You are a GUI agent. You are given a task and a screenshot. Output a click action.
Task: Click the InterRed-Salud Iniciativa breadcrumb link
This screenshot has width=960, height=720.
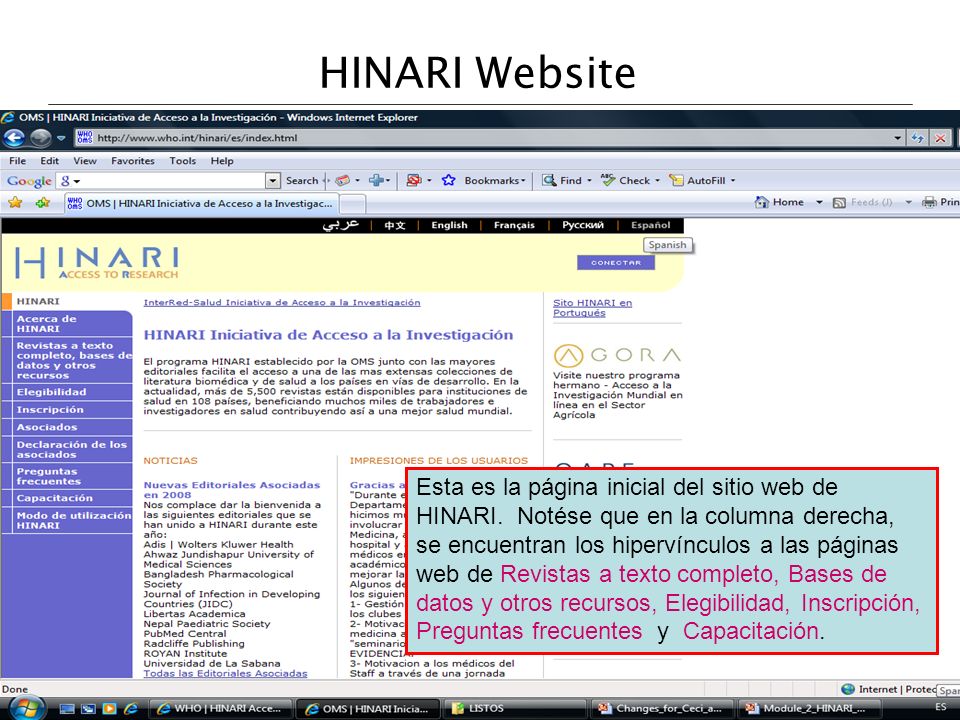point(282,302)
